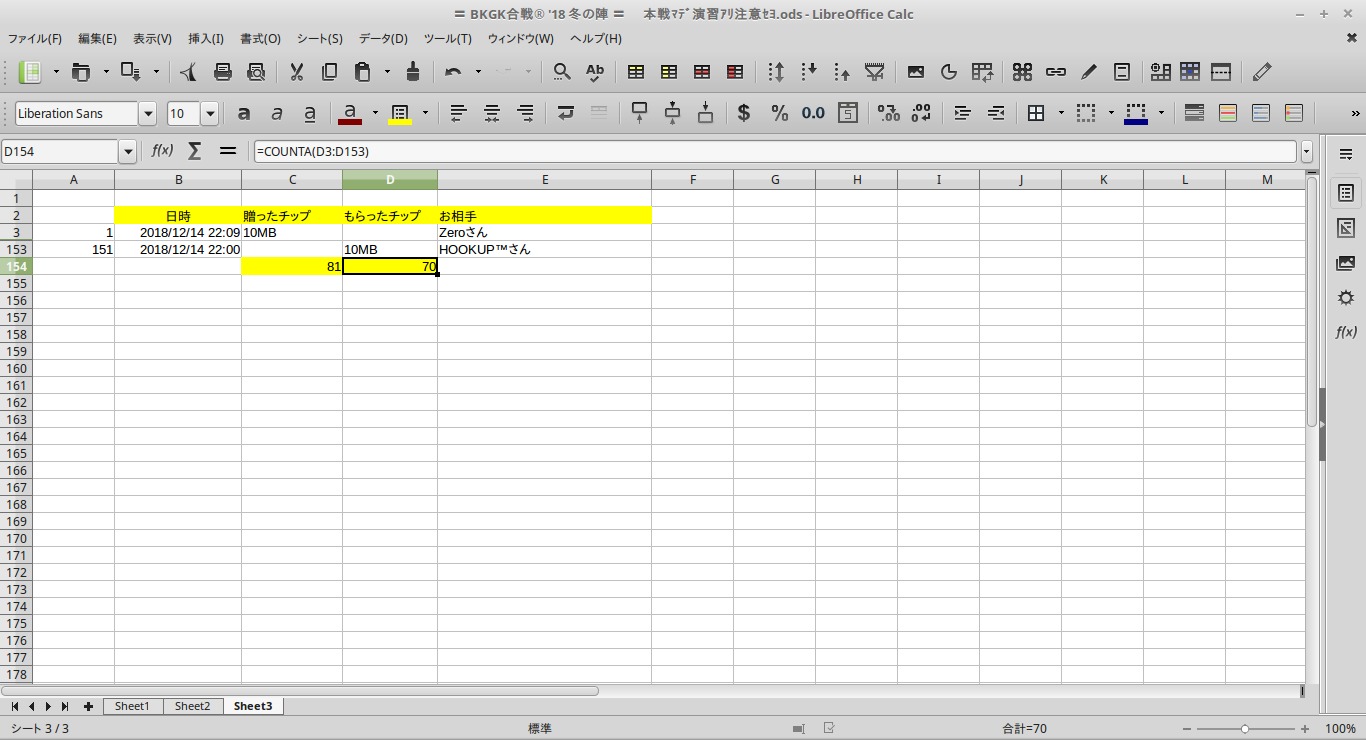Viewport: 1366px width, 740px height.
Task: Apply the dark red font color
Action: click(350, 113)
